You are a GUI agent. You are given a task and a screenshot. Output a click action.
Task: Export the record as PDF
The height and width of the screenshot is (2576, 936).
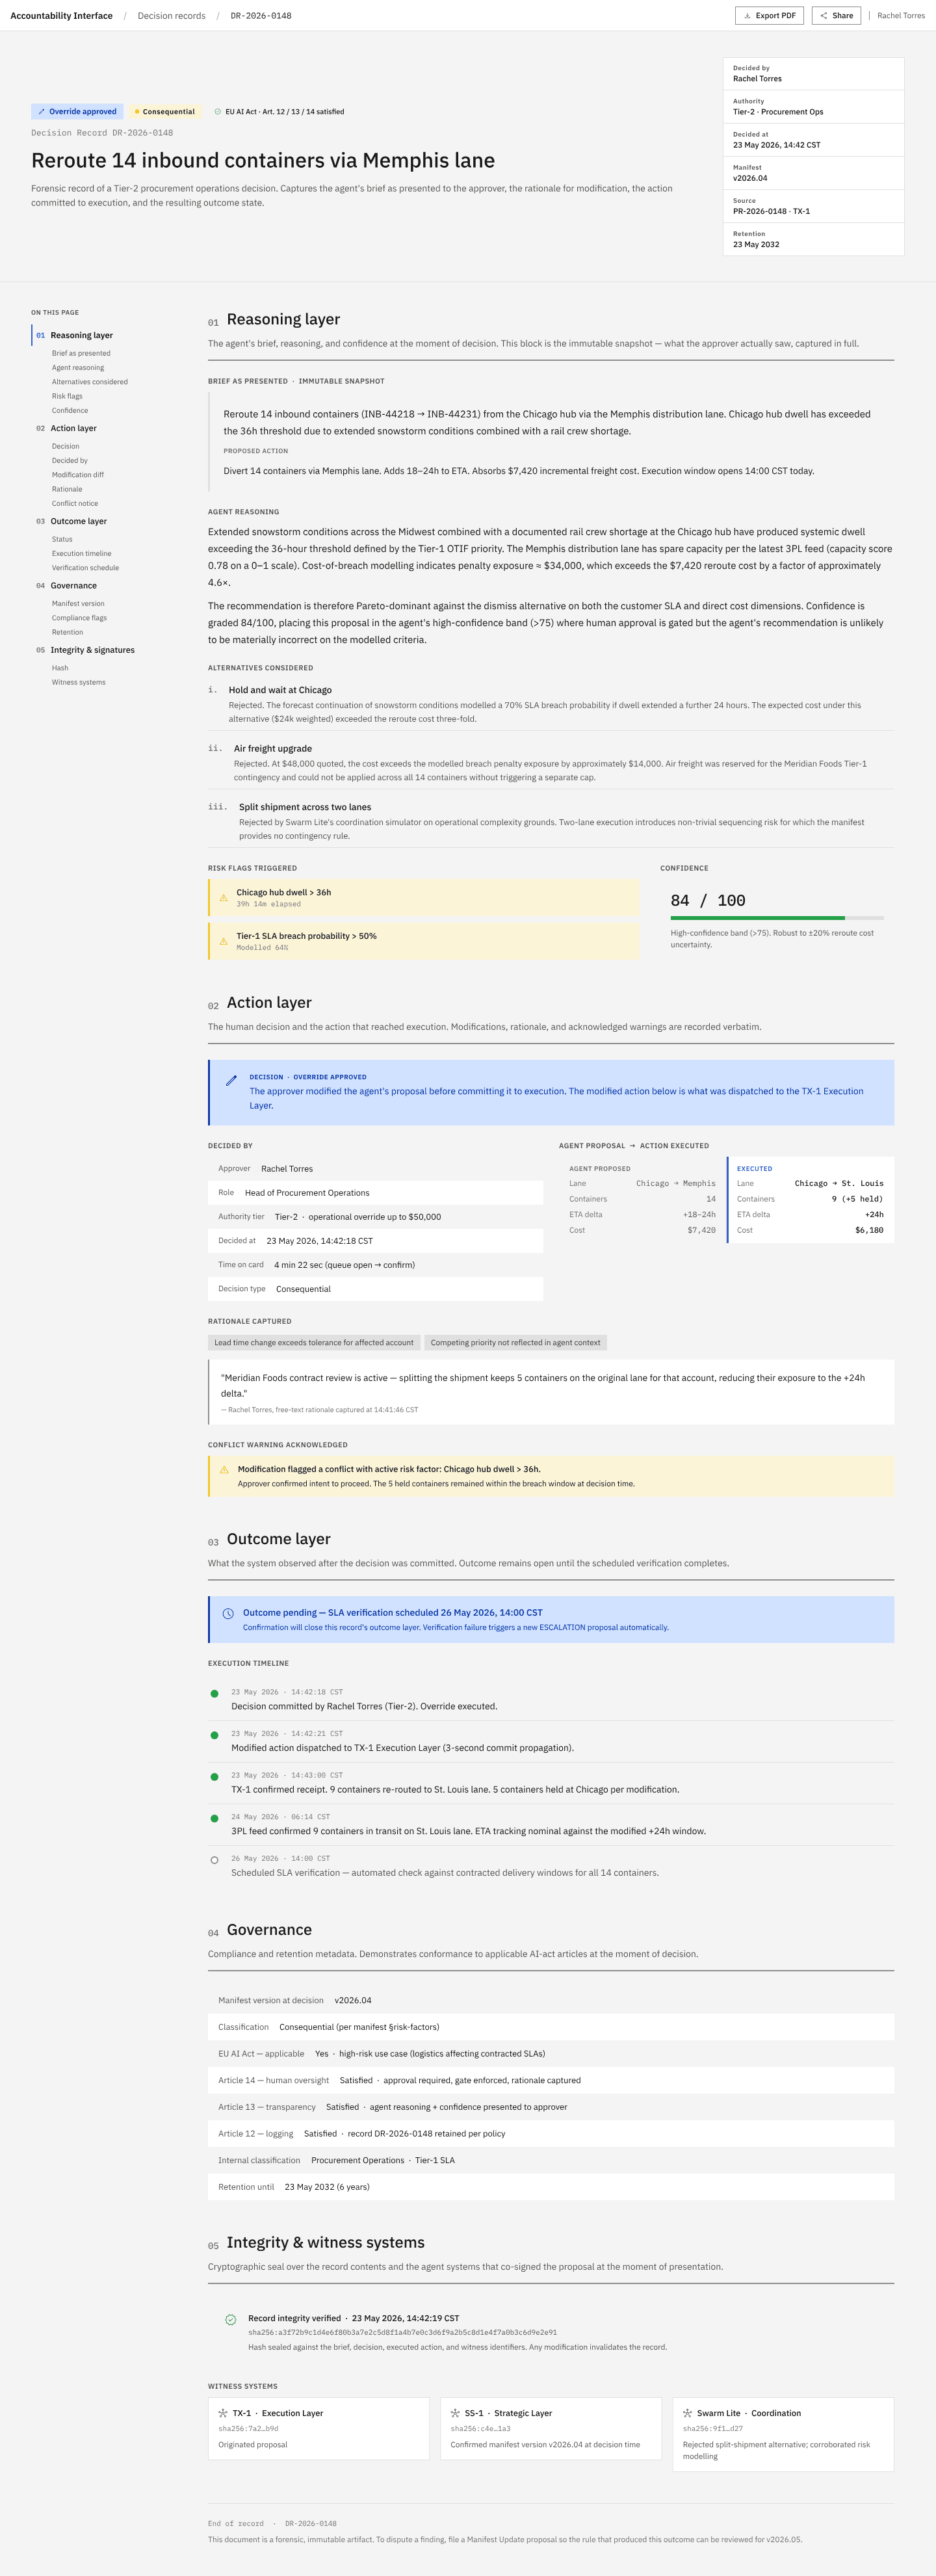pos(769,16)
